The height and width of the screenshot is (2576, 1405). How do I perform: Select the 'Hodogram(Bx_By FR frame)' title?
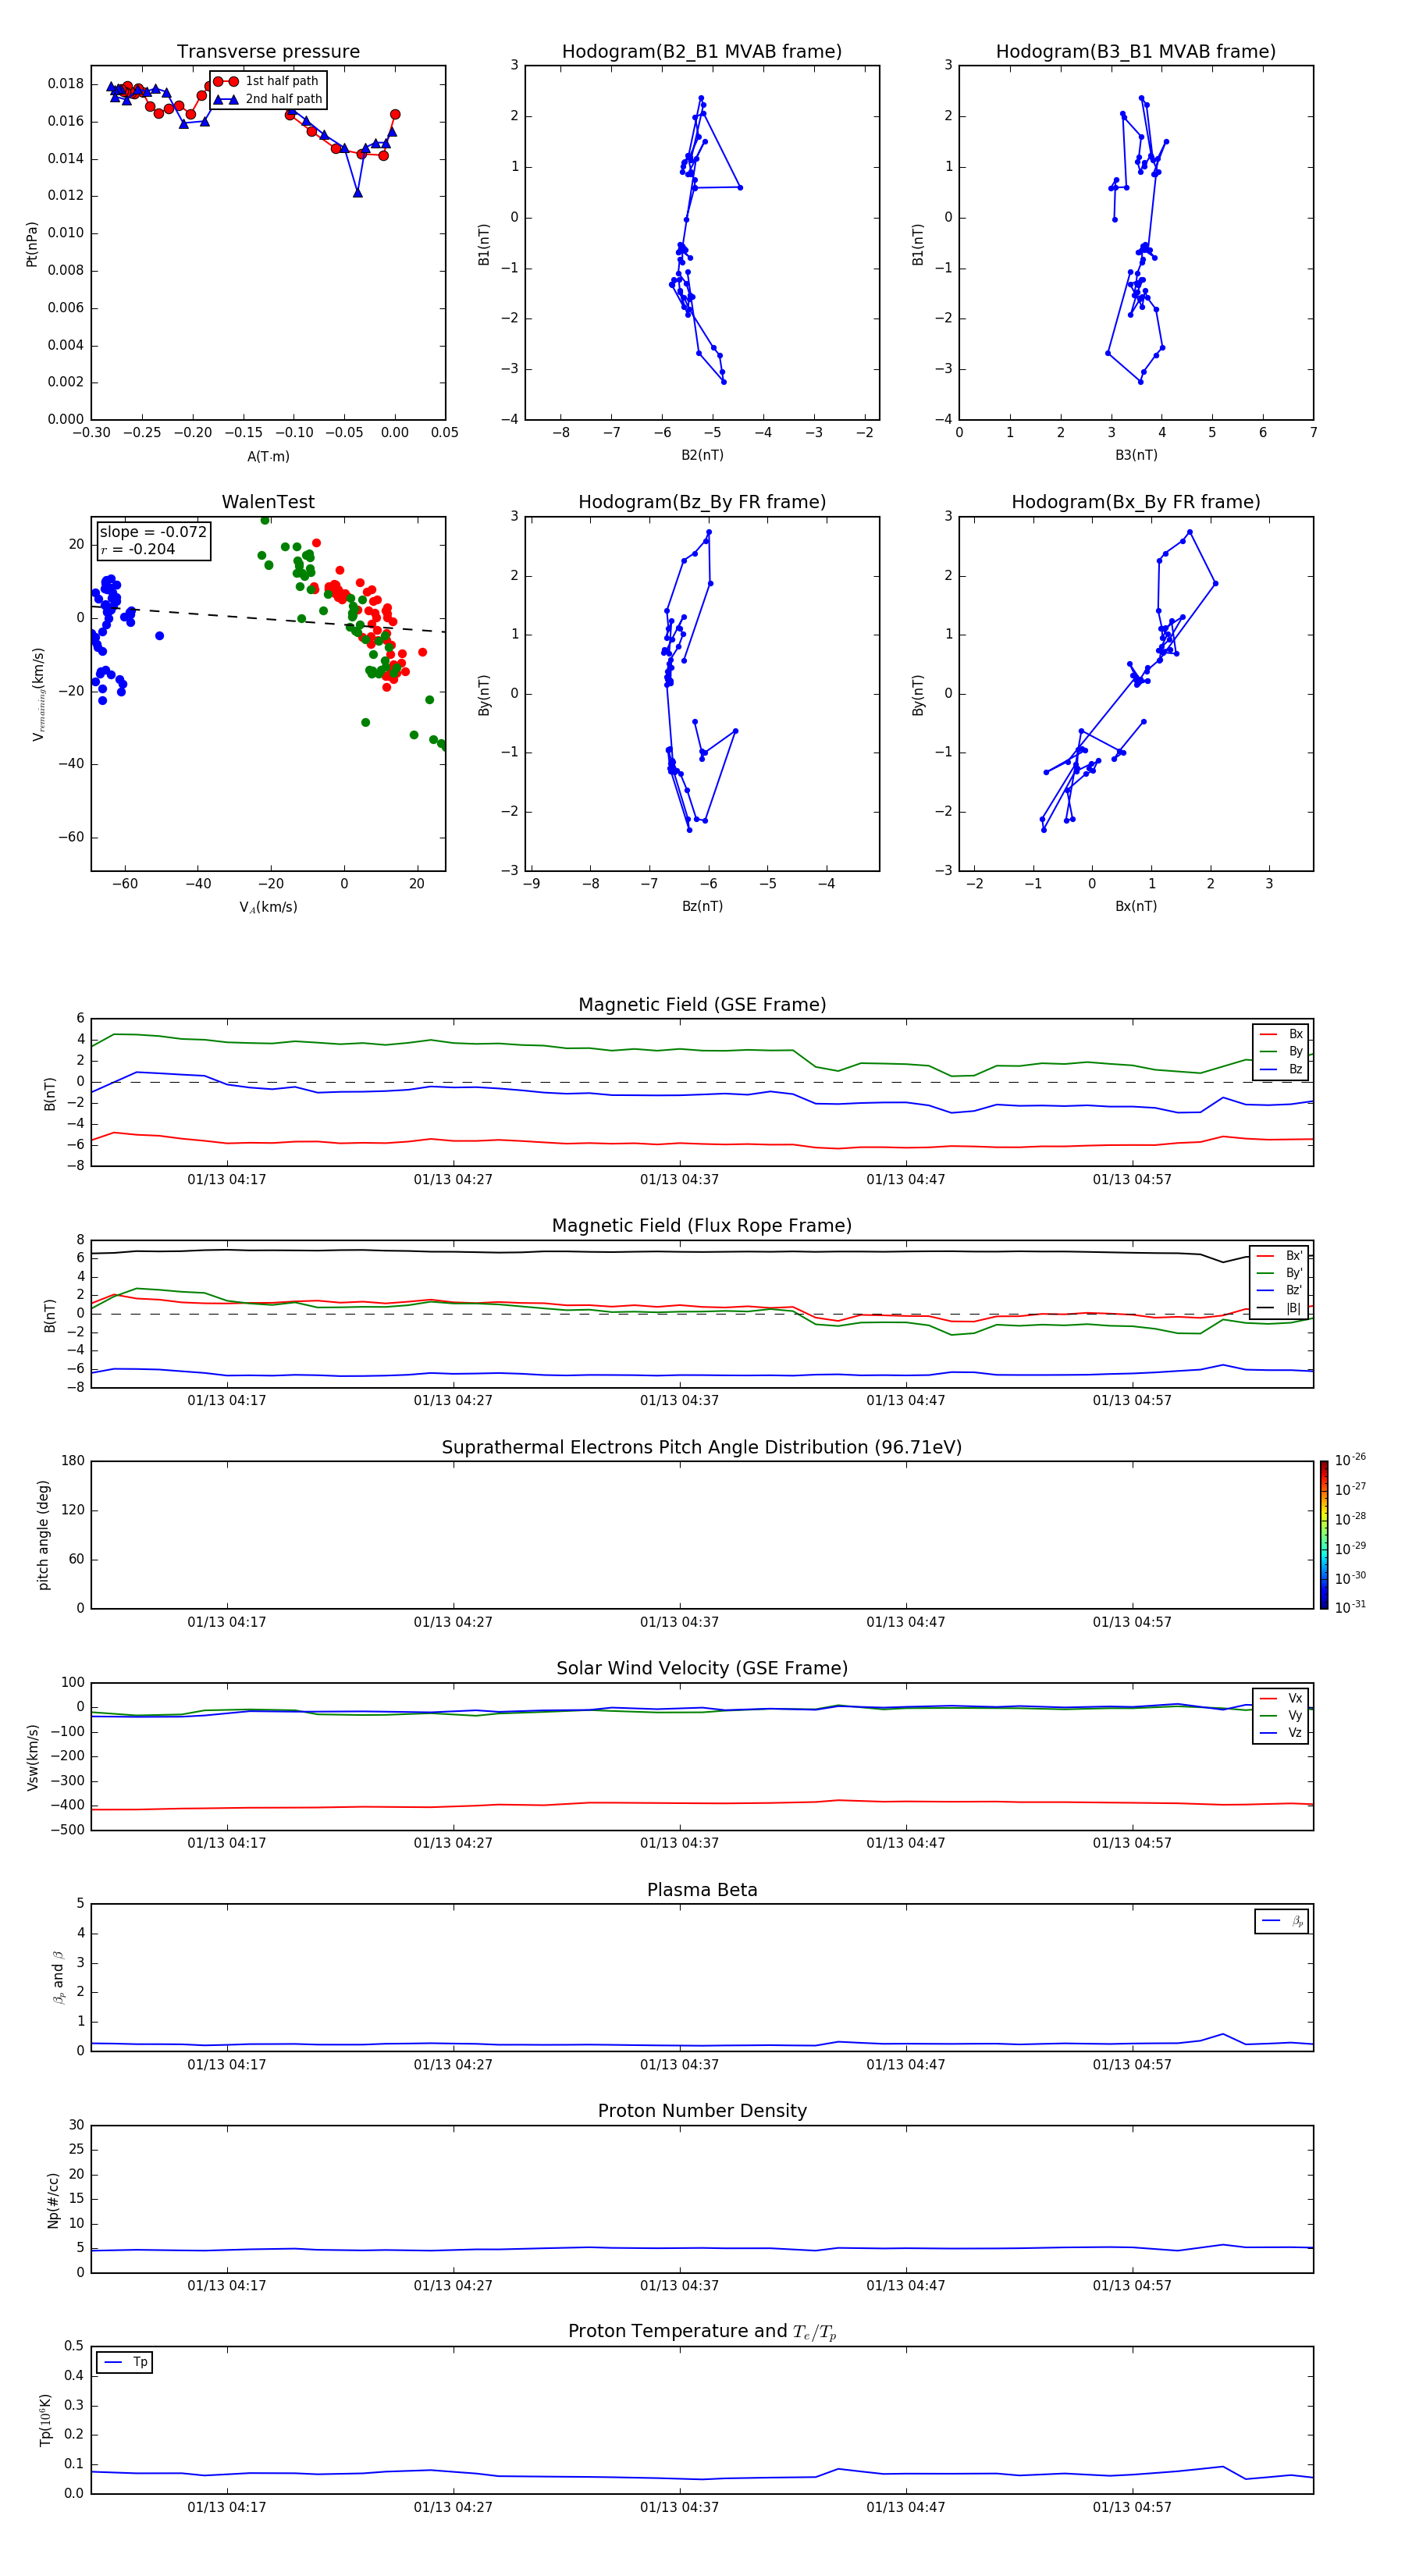coord(1136,502)
